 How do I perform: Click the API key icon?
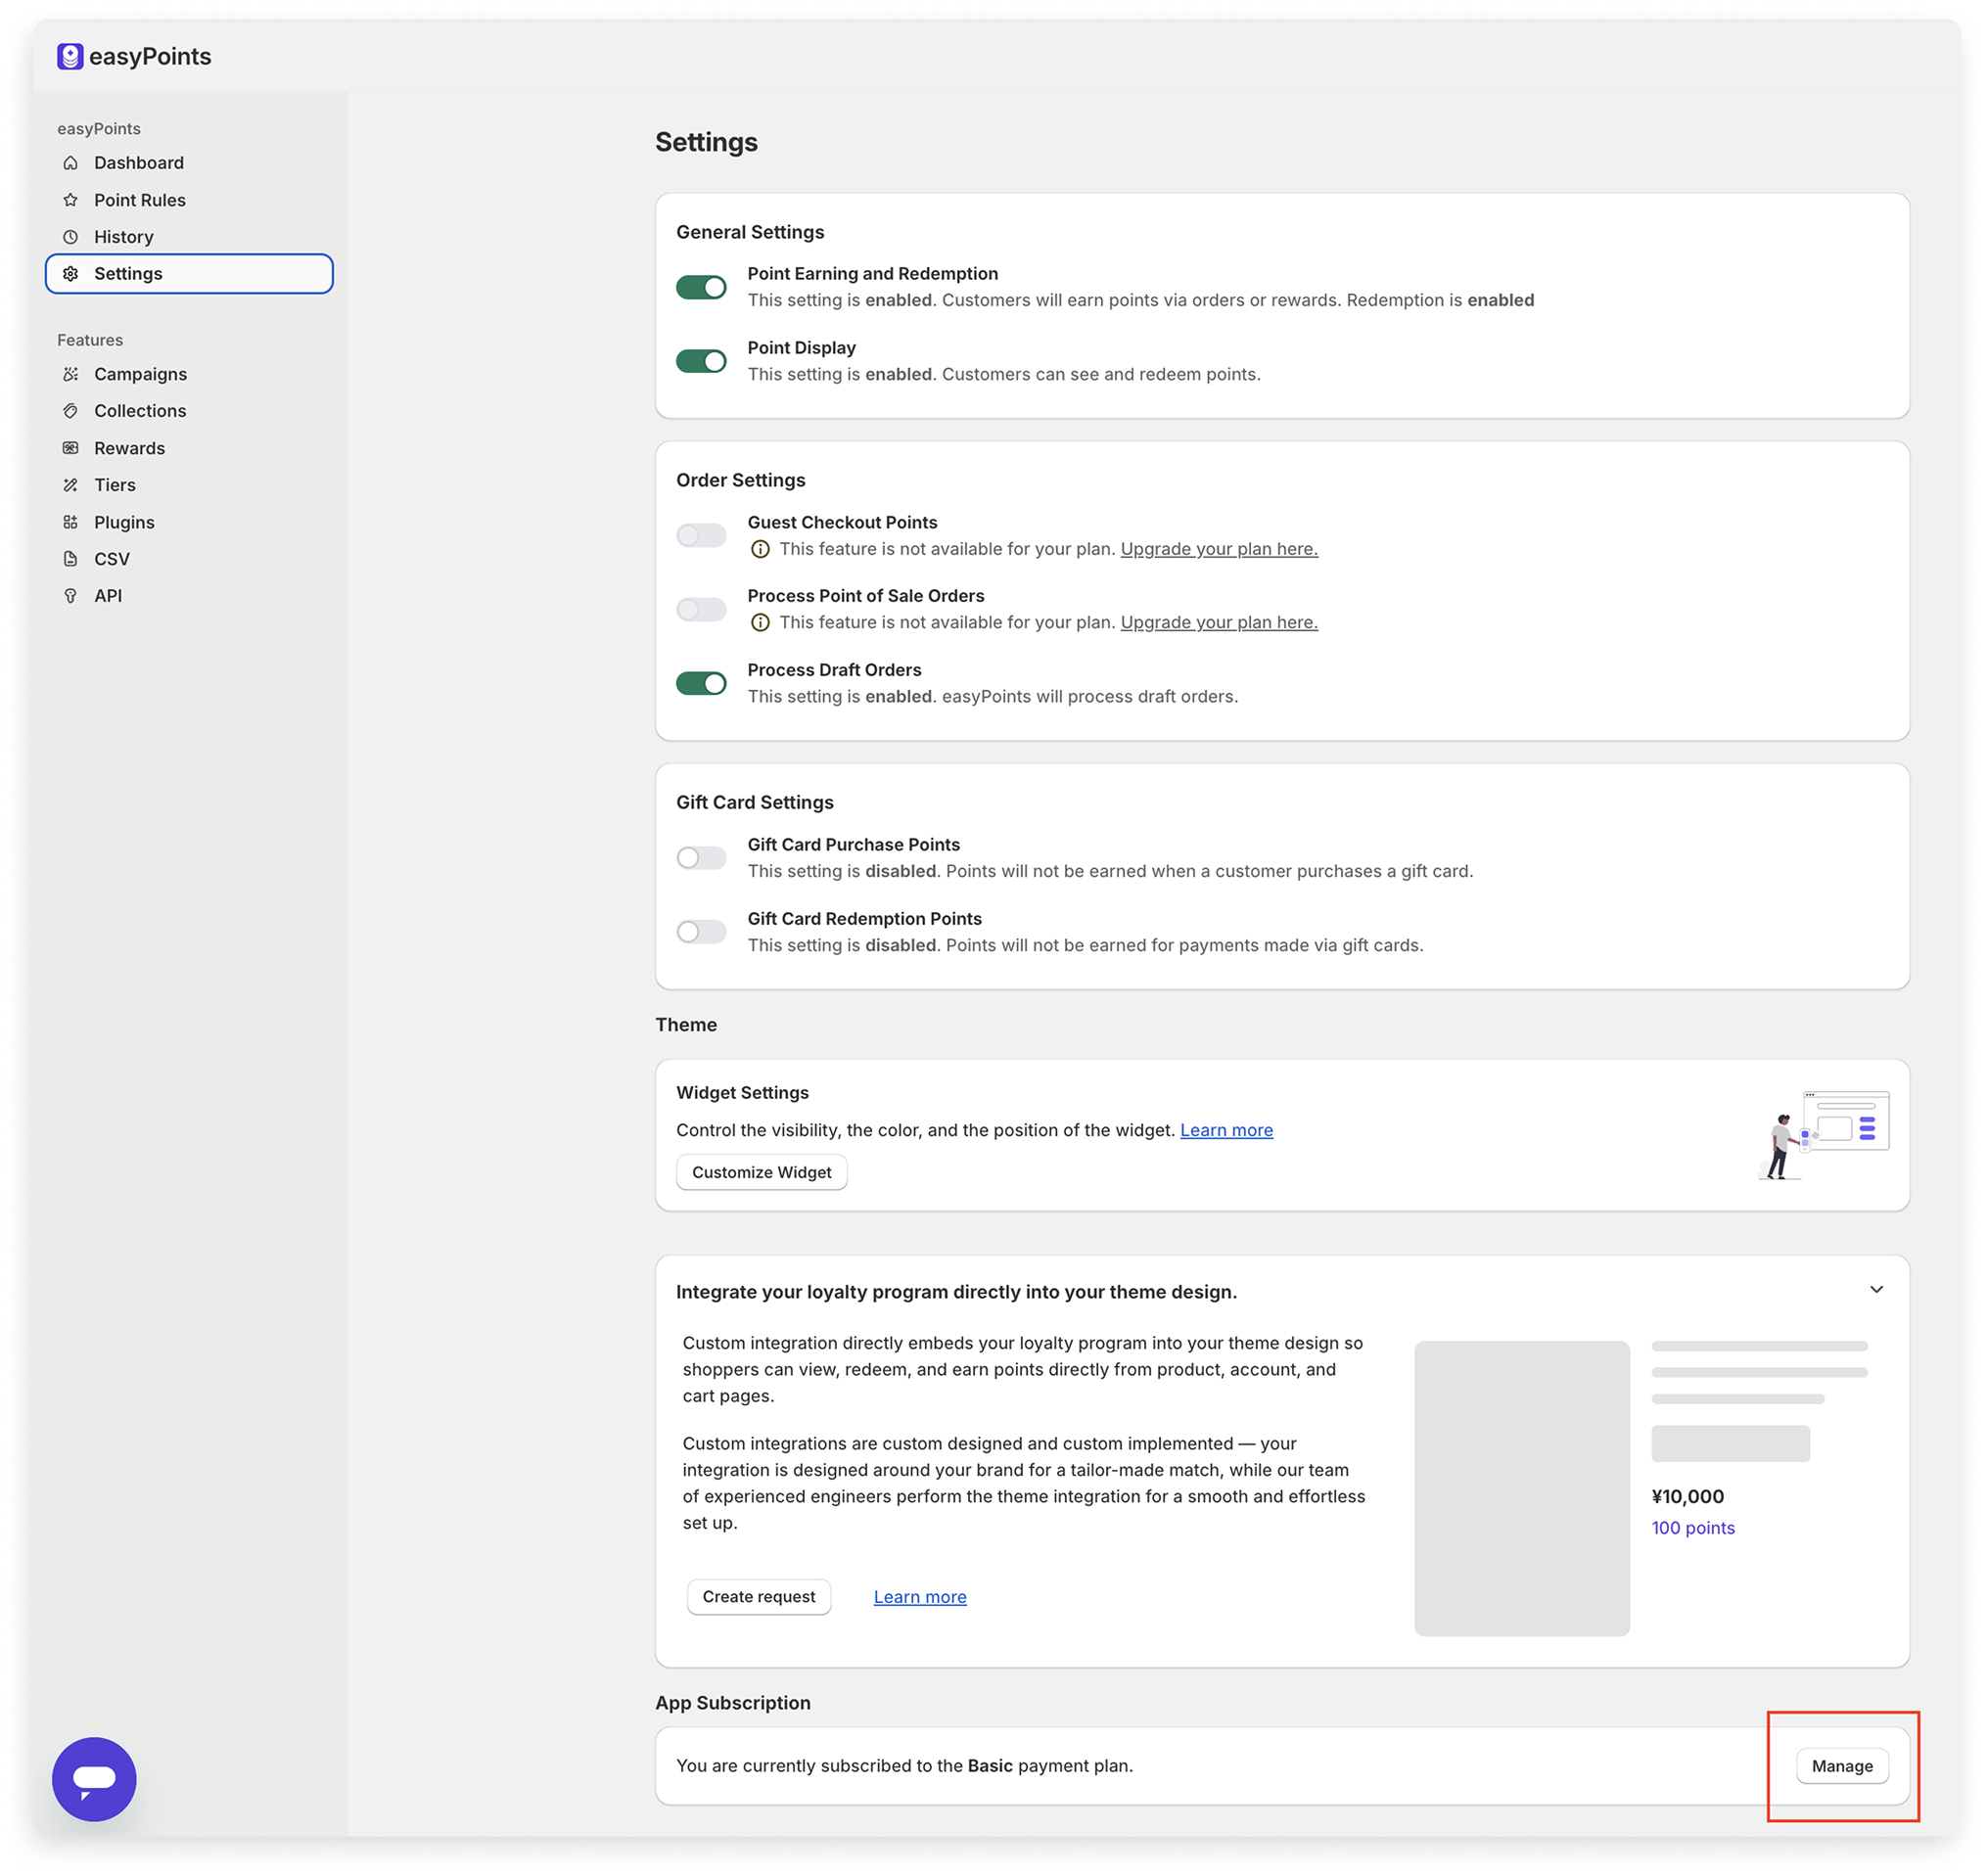point(70,596)
